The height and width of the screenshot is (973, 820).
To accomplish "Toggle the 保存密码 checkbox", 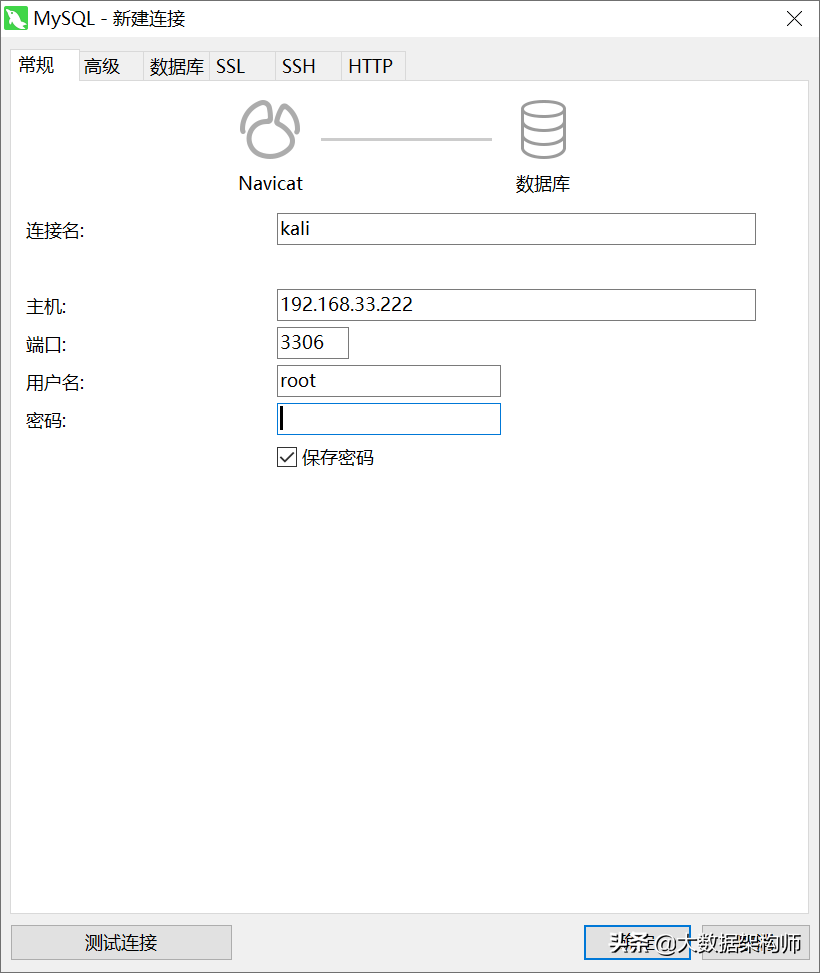I will tap(287, 457).
